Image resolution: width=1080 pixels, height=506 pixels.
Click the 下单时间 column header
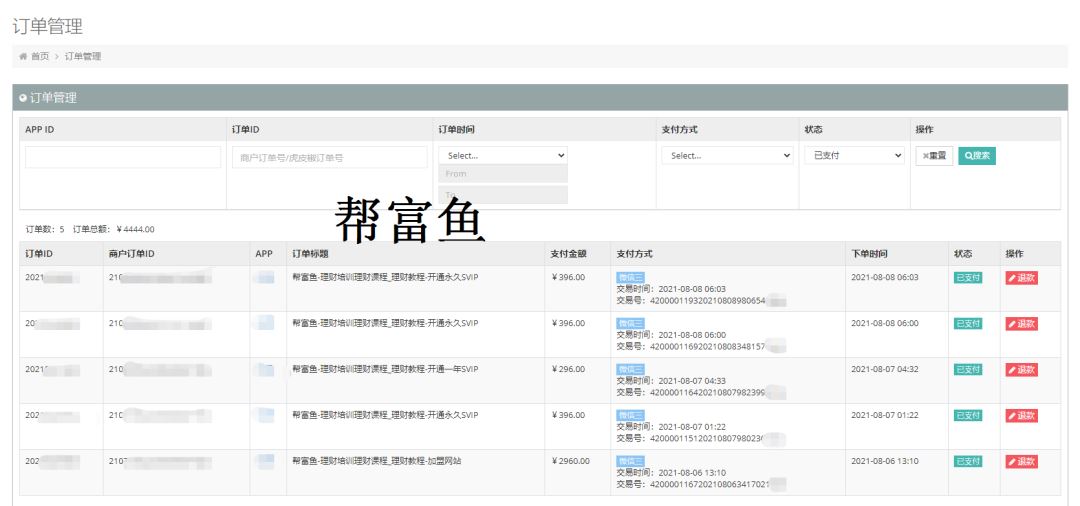tap(868, 254)
